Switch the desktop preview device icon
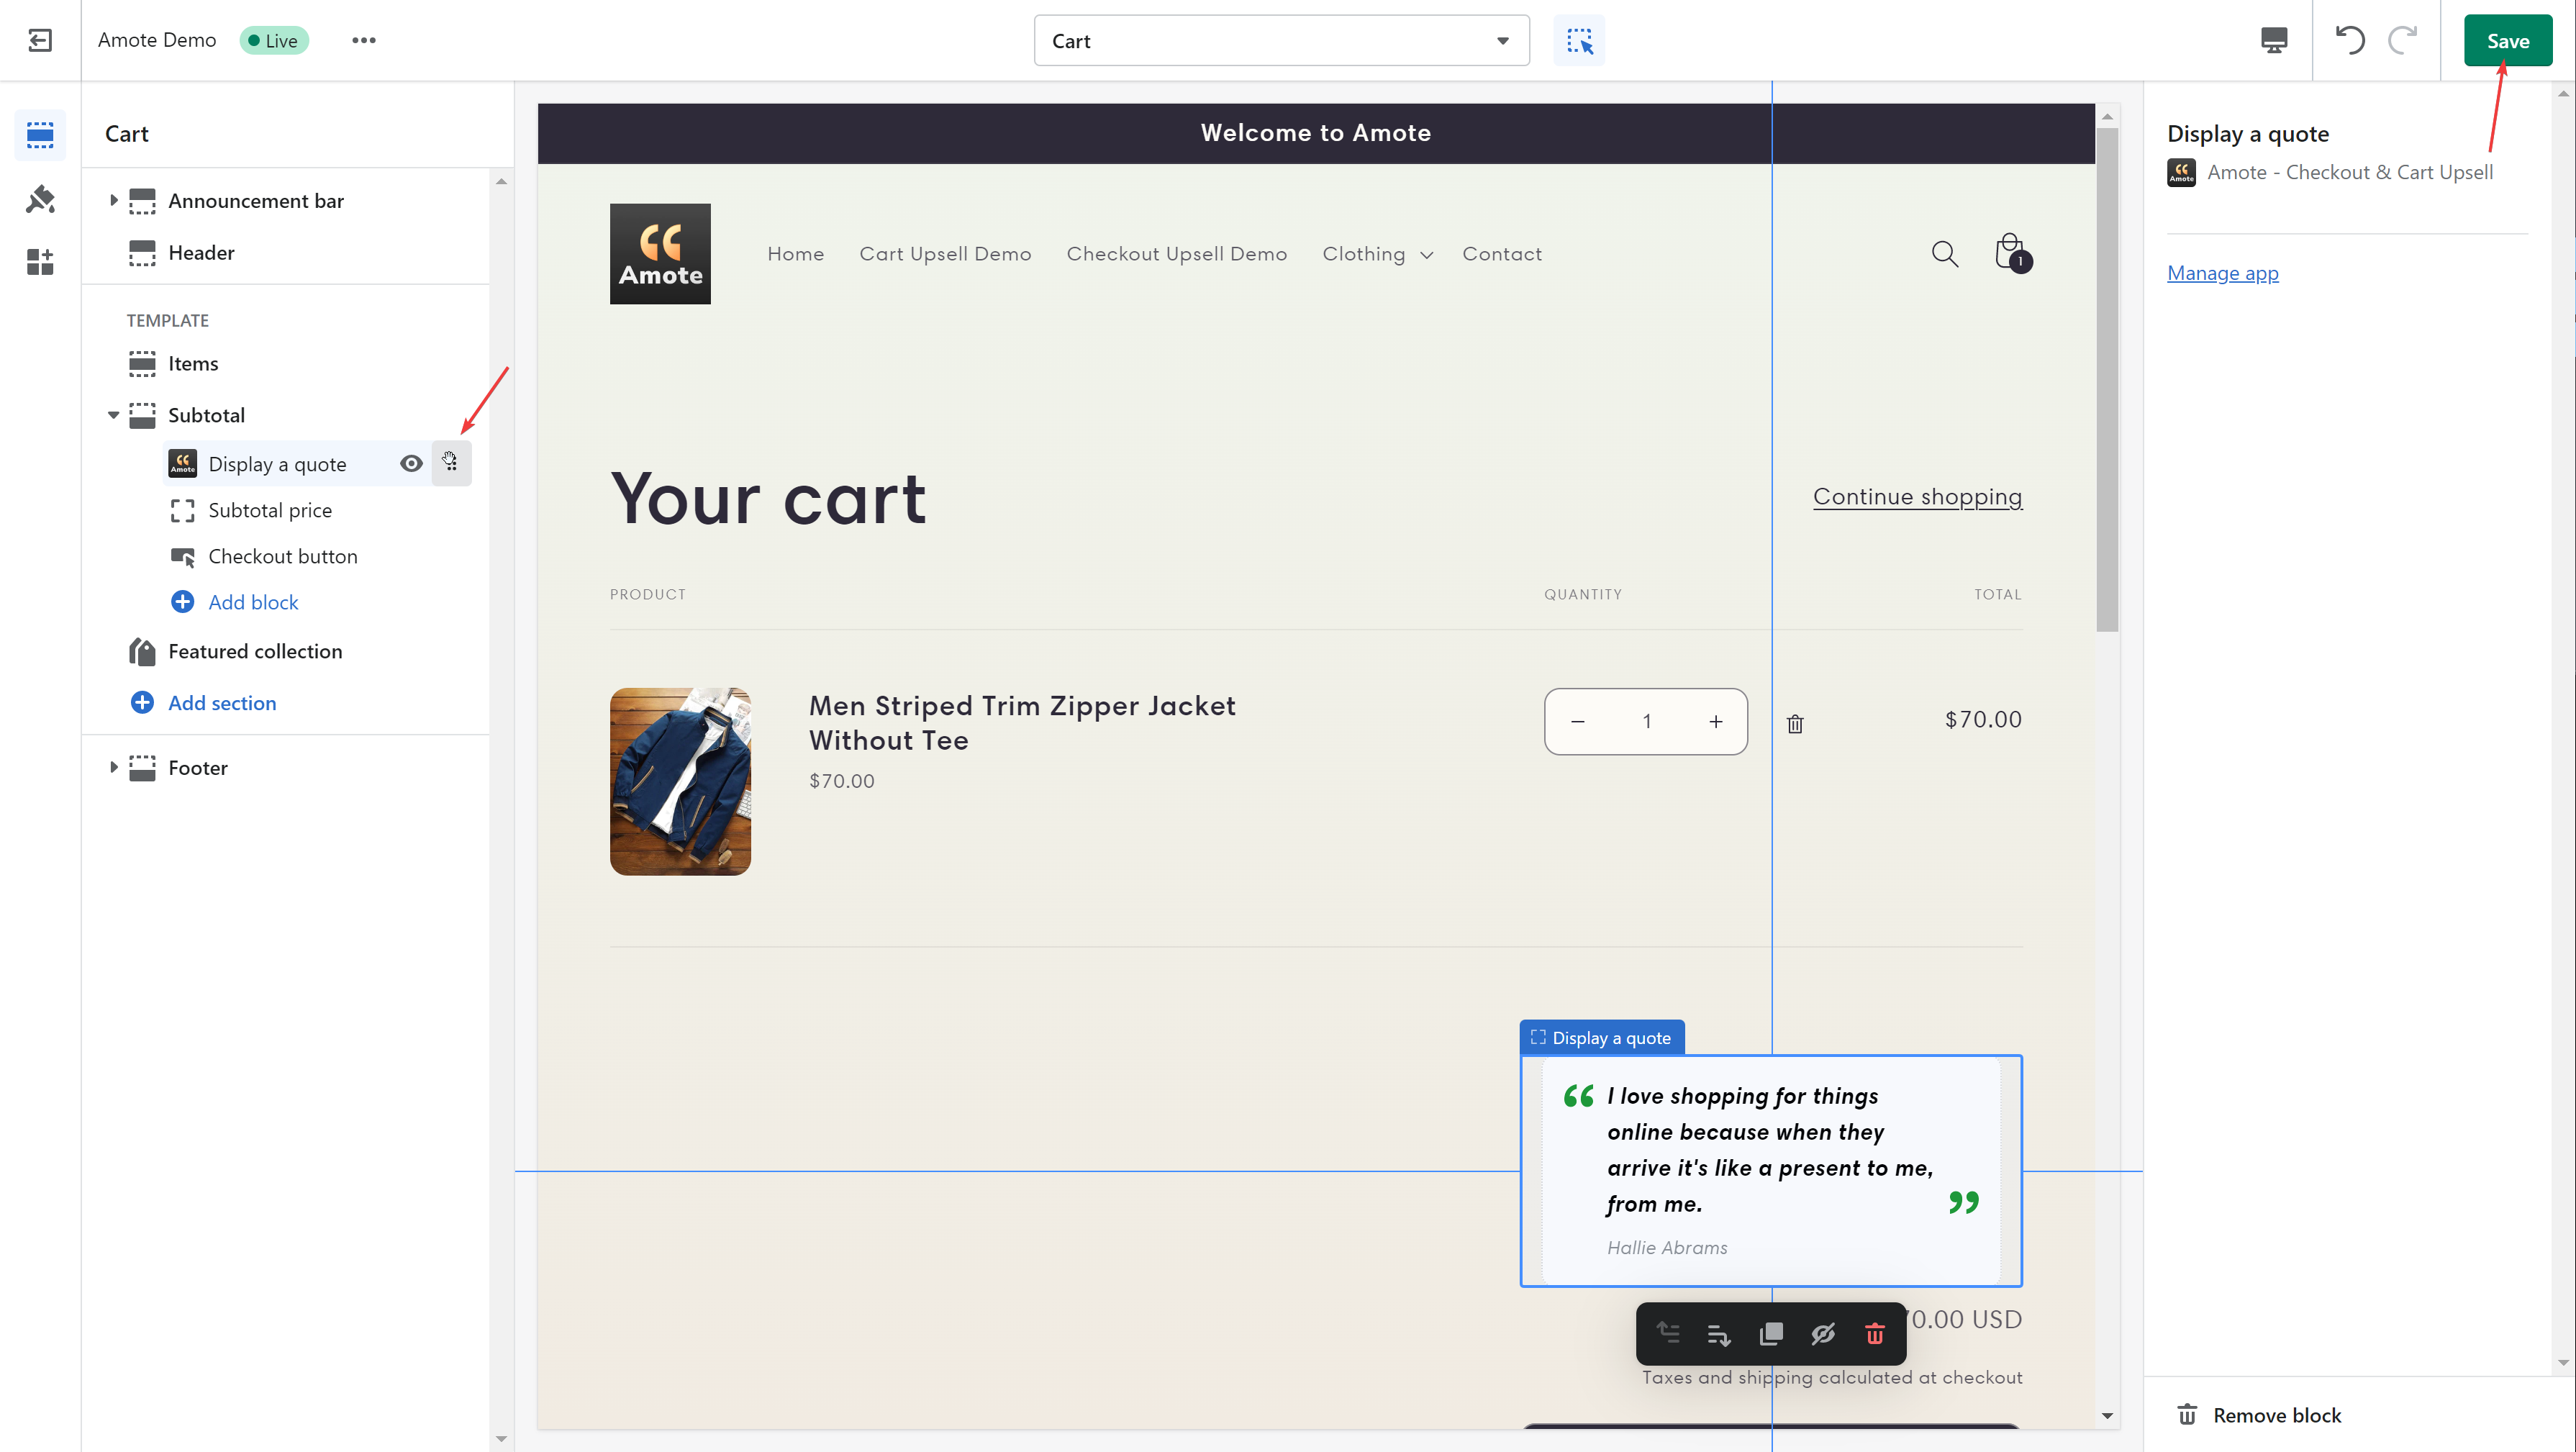Image resolution: width=2576 pixels, height=1452 pixels. [x=2274, y=41]
